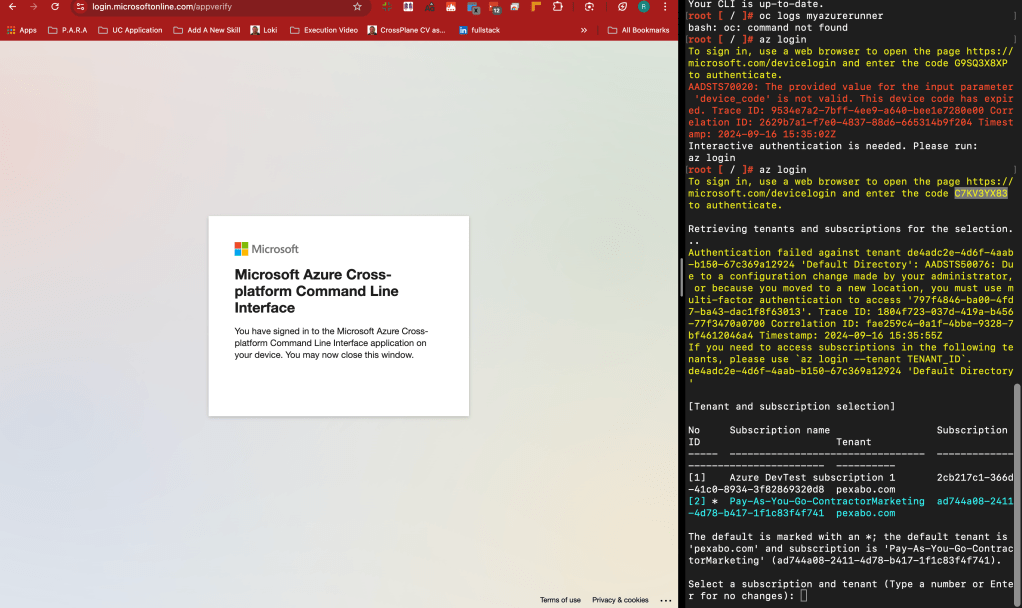Click the highlighted device code C7KV3YX83 in terminal
The height and width of the screenshot is (608, 1022).
(x=981, y=194)
